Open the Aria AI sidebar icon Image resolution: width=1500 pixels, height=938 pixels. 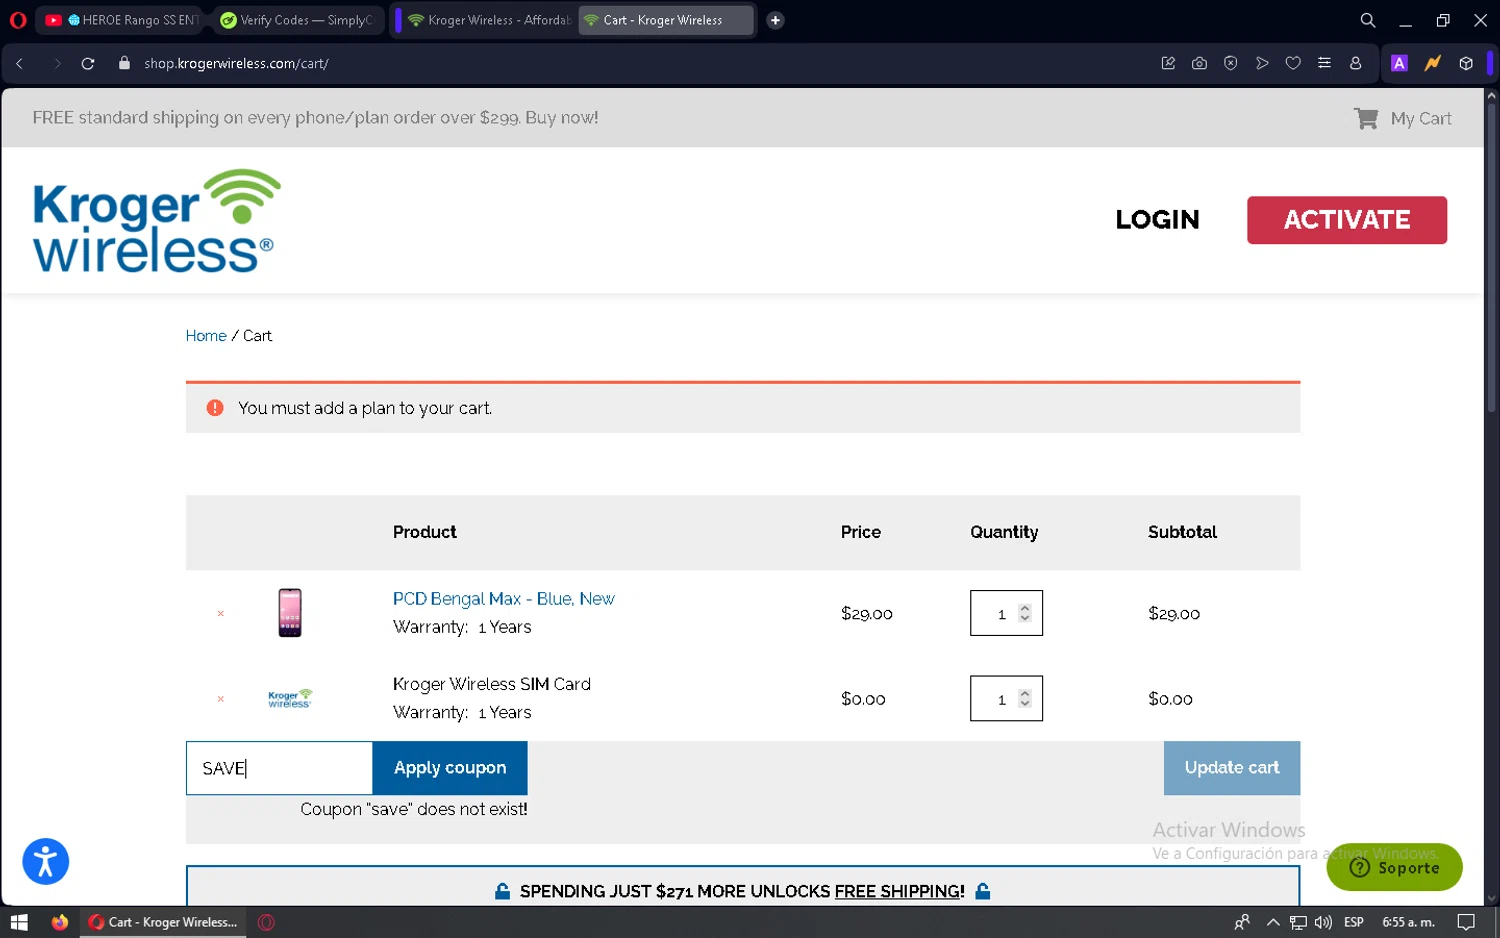coord(1399,63)
